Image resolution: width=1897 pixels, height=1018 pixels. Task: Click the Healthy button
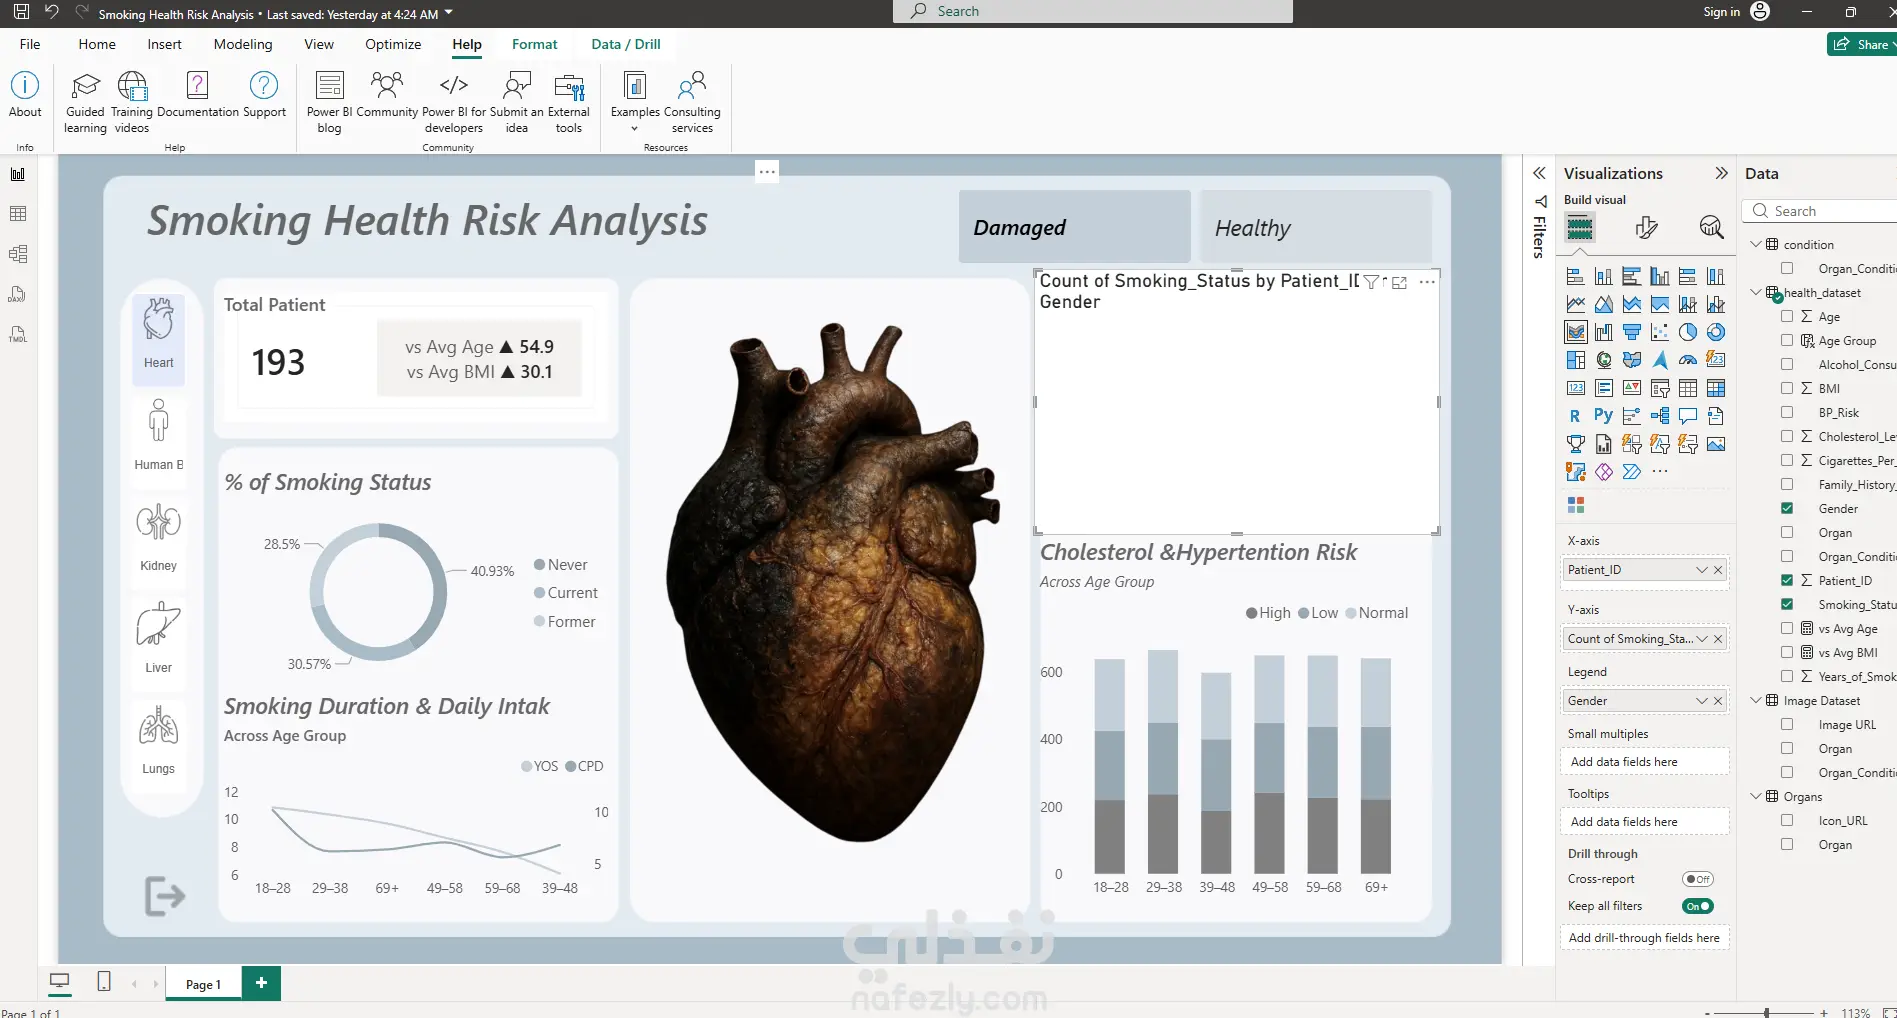[x=1315, y=227]
